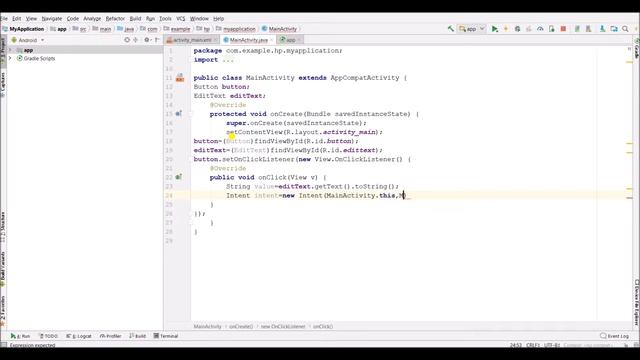Click the CRLF line separator status entry
The image size is (640, 360).
pyautogui.click(x=533, y=345)
